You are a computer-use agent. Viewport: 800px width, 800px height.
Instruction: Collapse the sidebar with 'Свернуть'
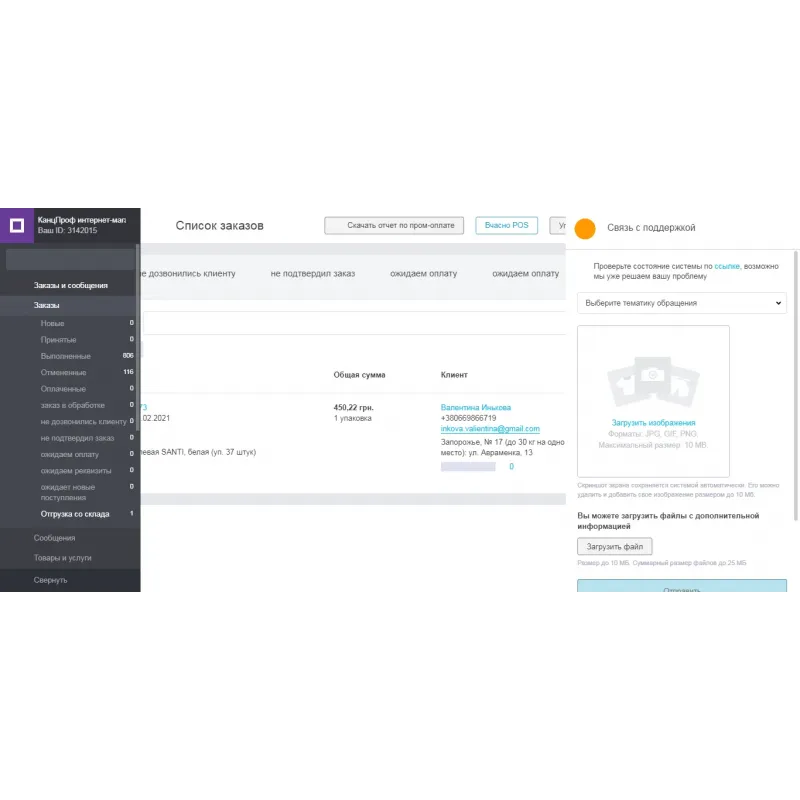coord(50,580)
